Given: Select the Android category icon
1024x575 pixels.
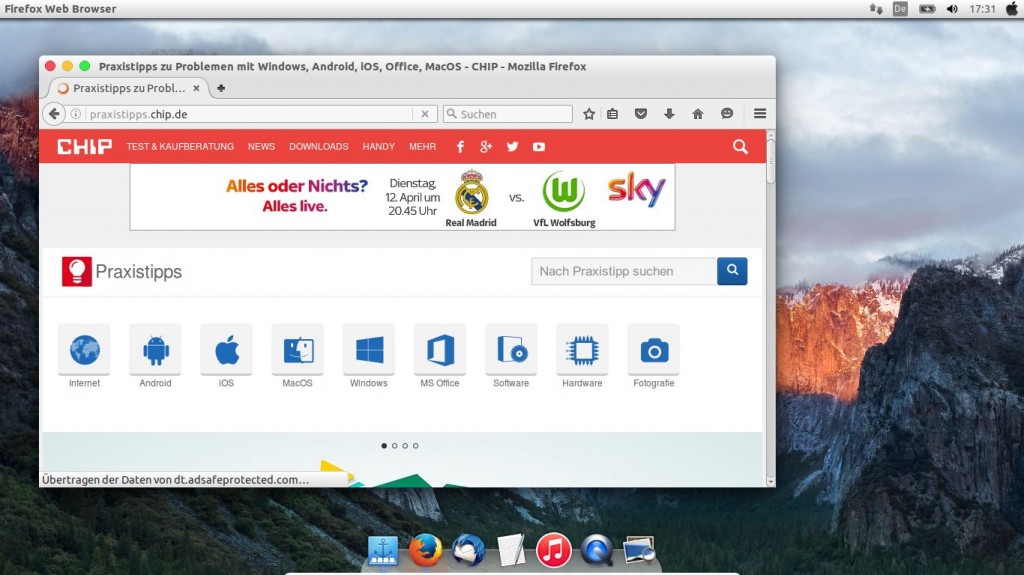Looking at the screenshot, I should 155,350.
